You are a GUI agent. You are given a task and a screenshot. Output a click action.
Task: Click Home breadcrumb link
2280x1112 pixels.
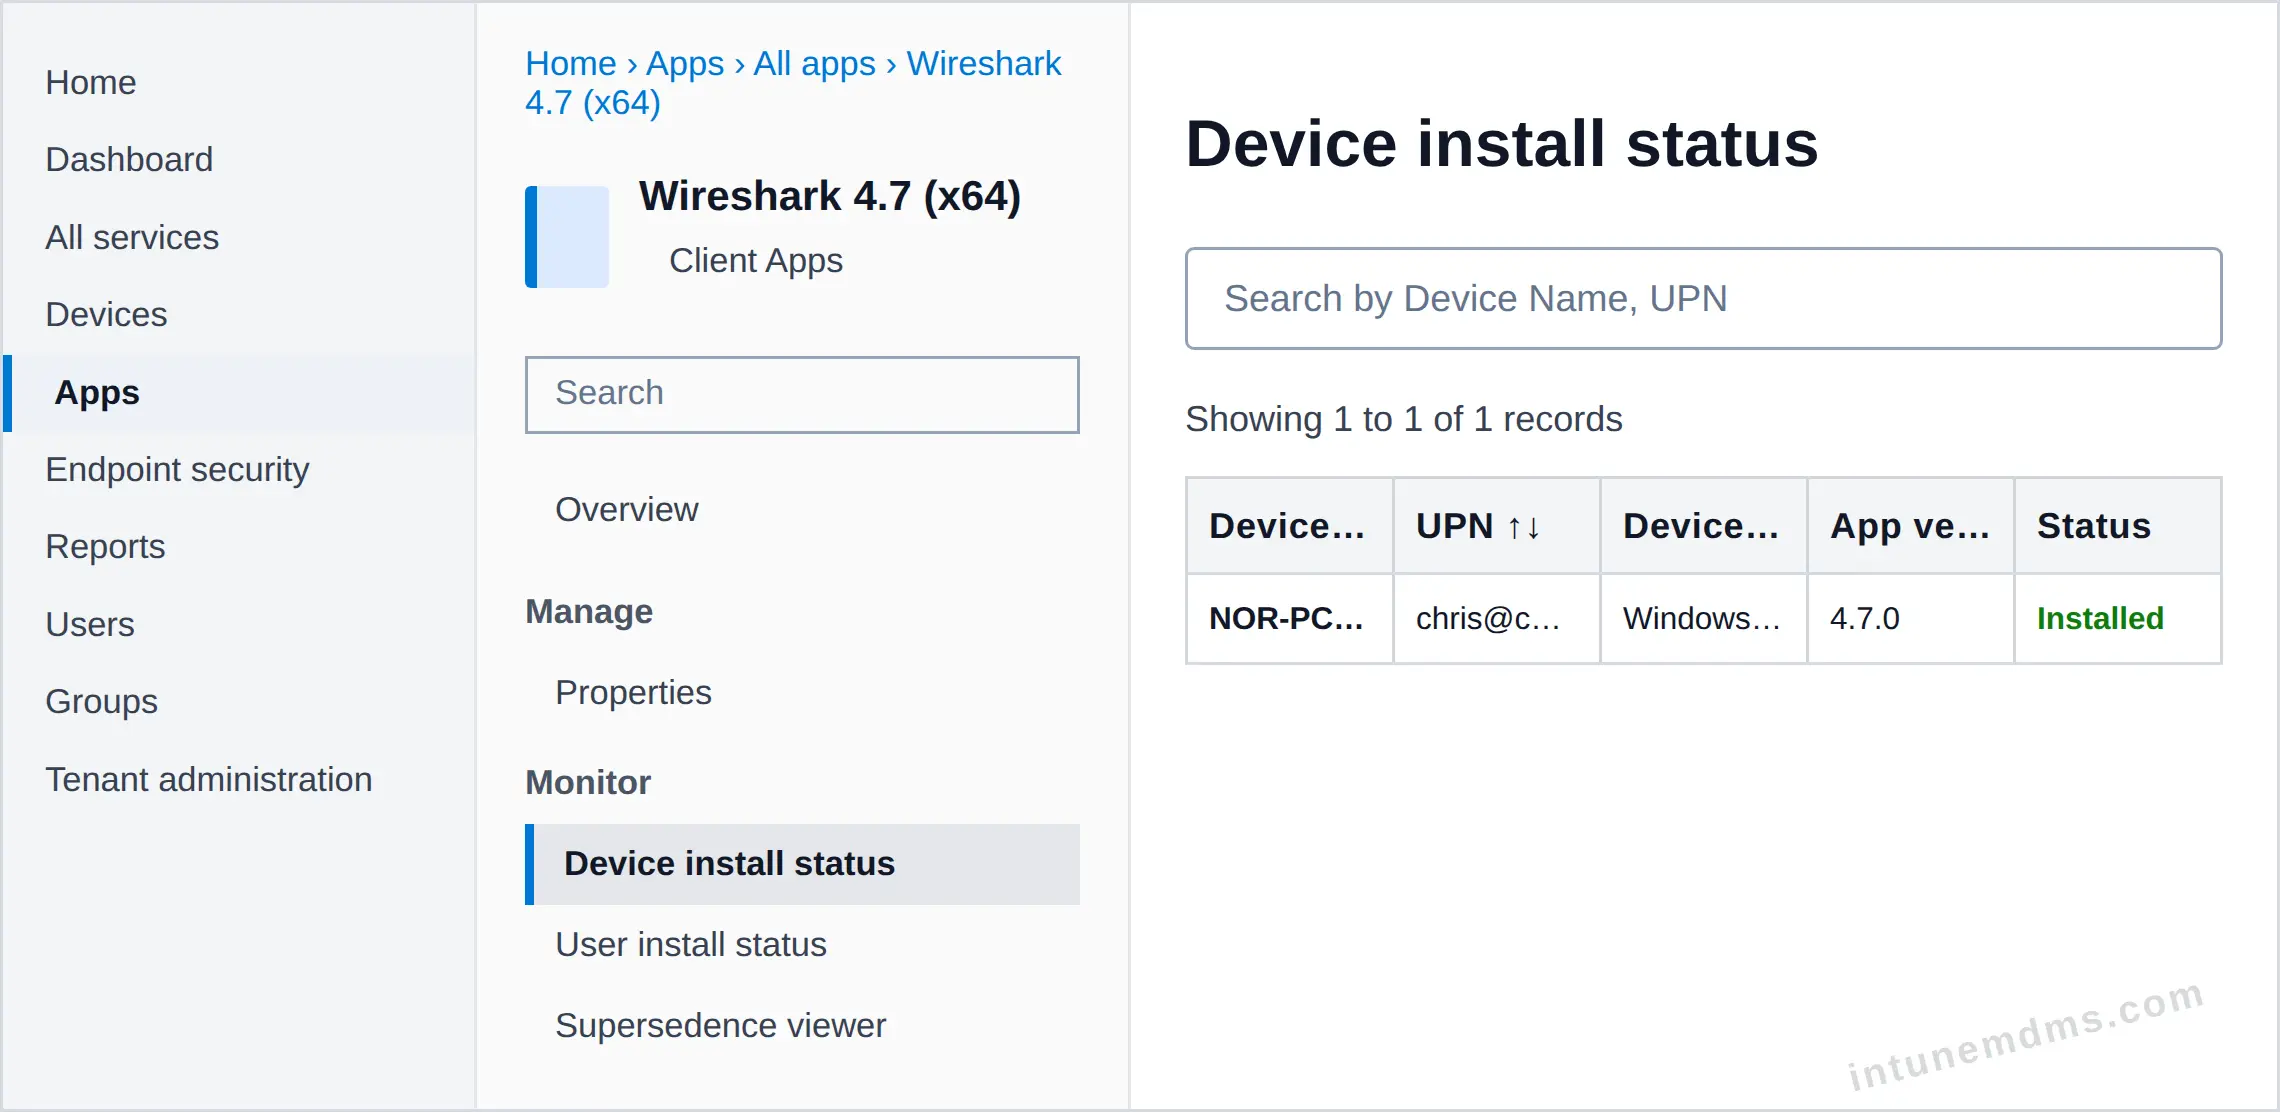(571, 63)
